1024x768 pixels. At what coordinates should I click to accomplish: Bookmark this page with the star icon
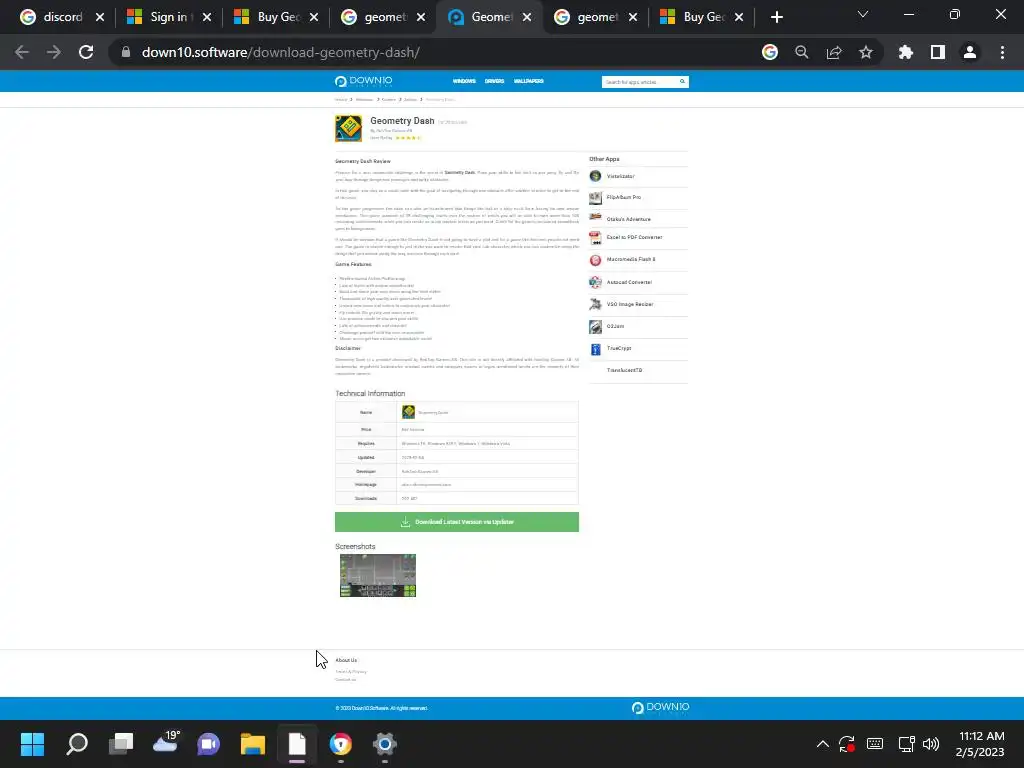click(x=866, y=52)
